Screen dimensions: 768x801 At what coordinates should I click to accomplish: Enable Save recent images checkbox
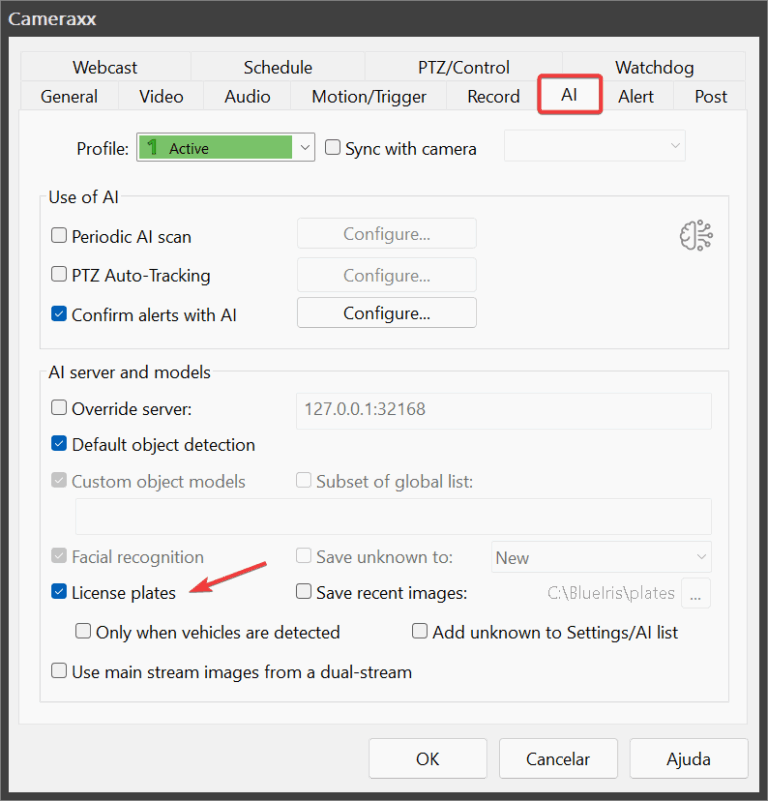pyautogui.click(x=305, y=593)
